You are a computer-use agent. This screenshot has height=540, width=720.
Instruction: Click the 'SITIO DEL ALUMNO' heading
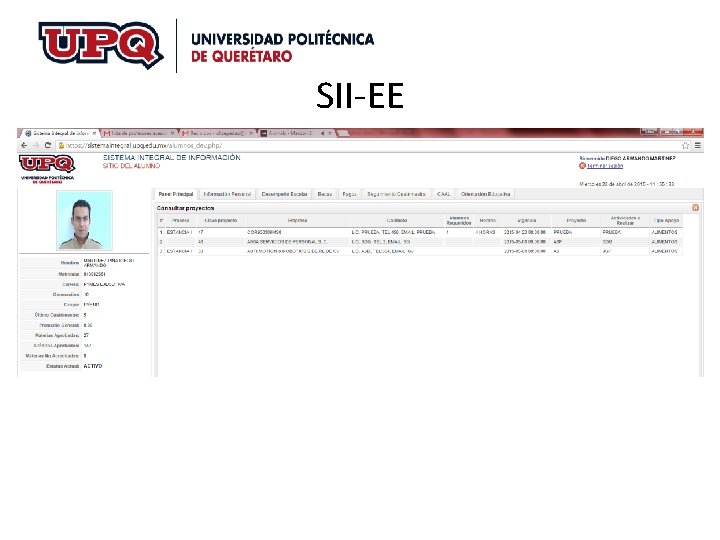(131, 166)
